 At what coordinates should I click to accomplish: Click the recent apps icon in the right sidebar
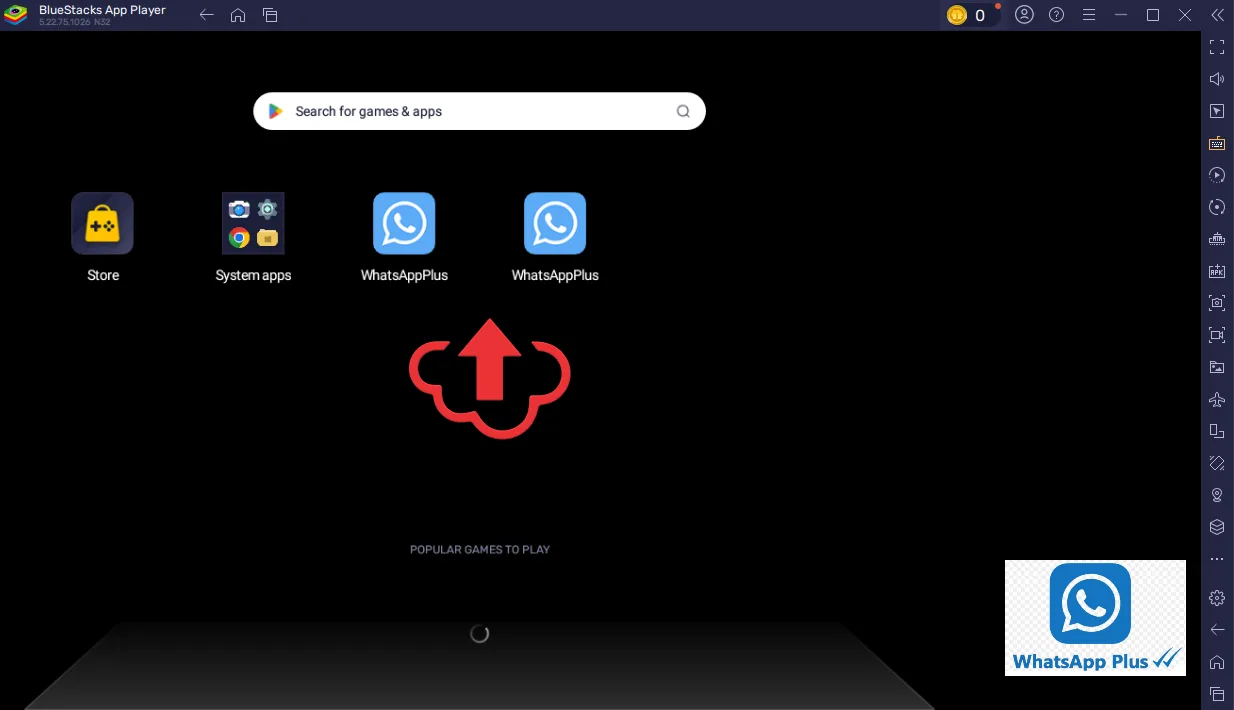tap(1217, 694)
